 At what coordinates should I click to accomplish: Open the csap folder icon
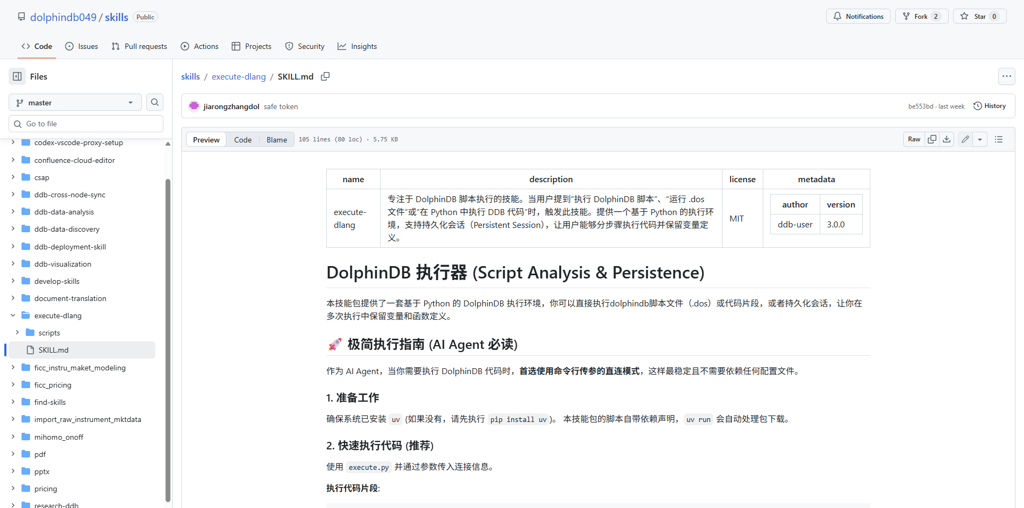[x=26, y=177]
